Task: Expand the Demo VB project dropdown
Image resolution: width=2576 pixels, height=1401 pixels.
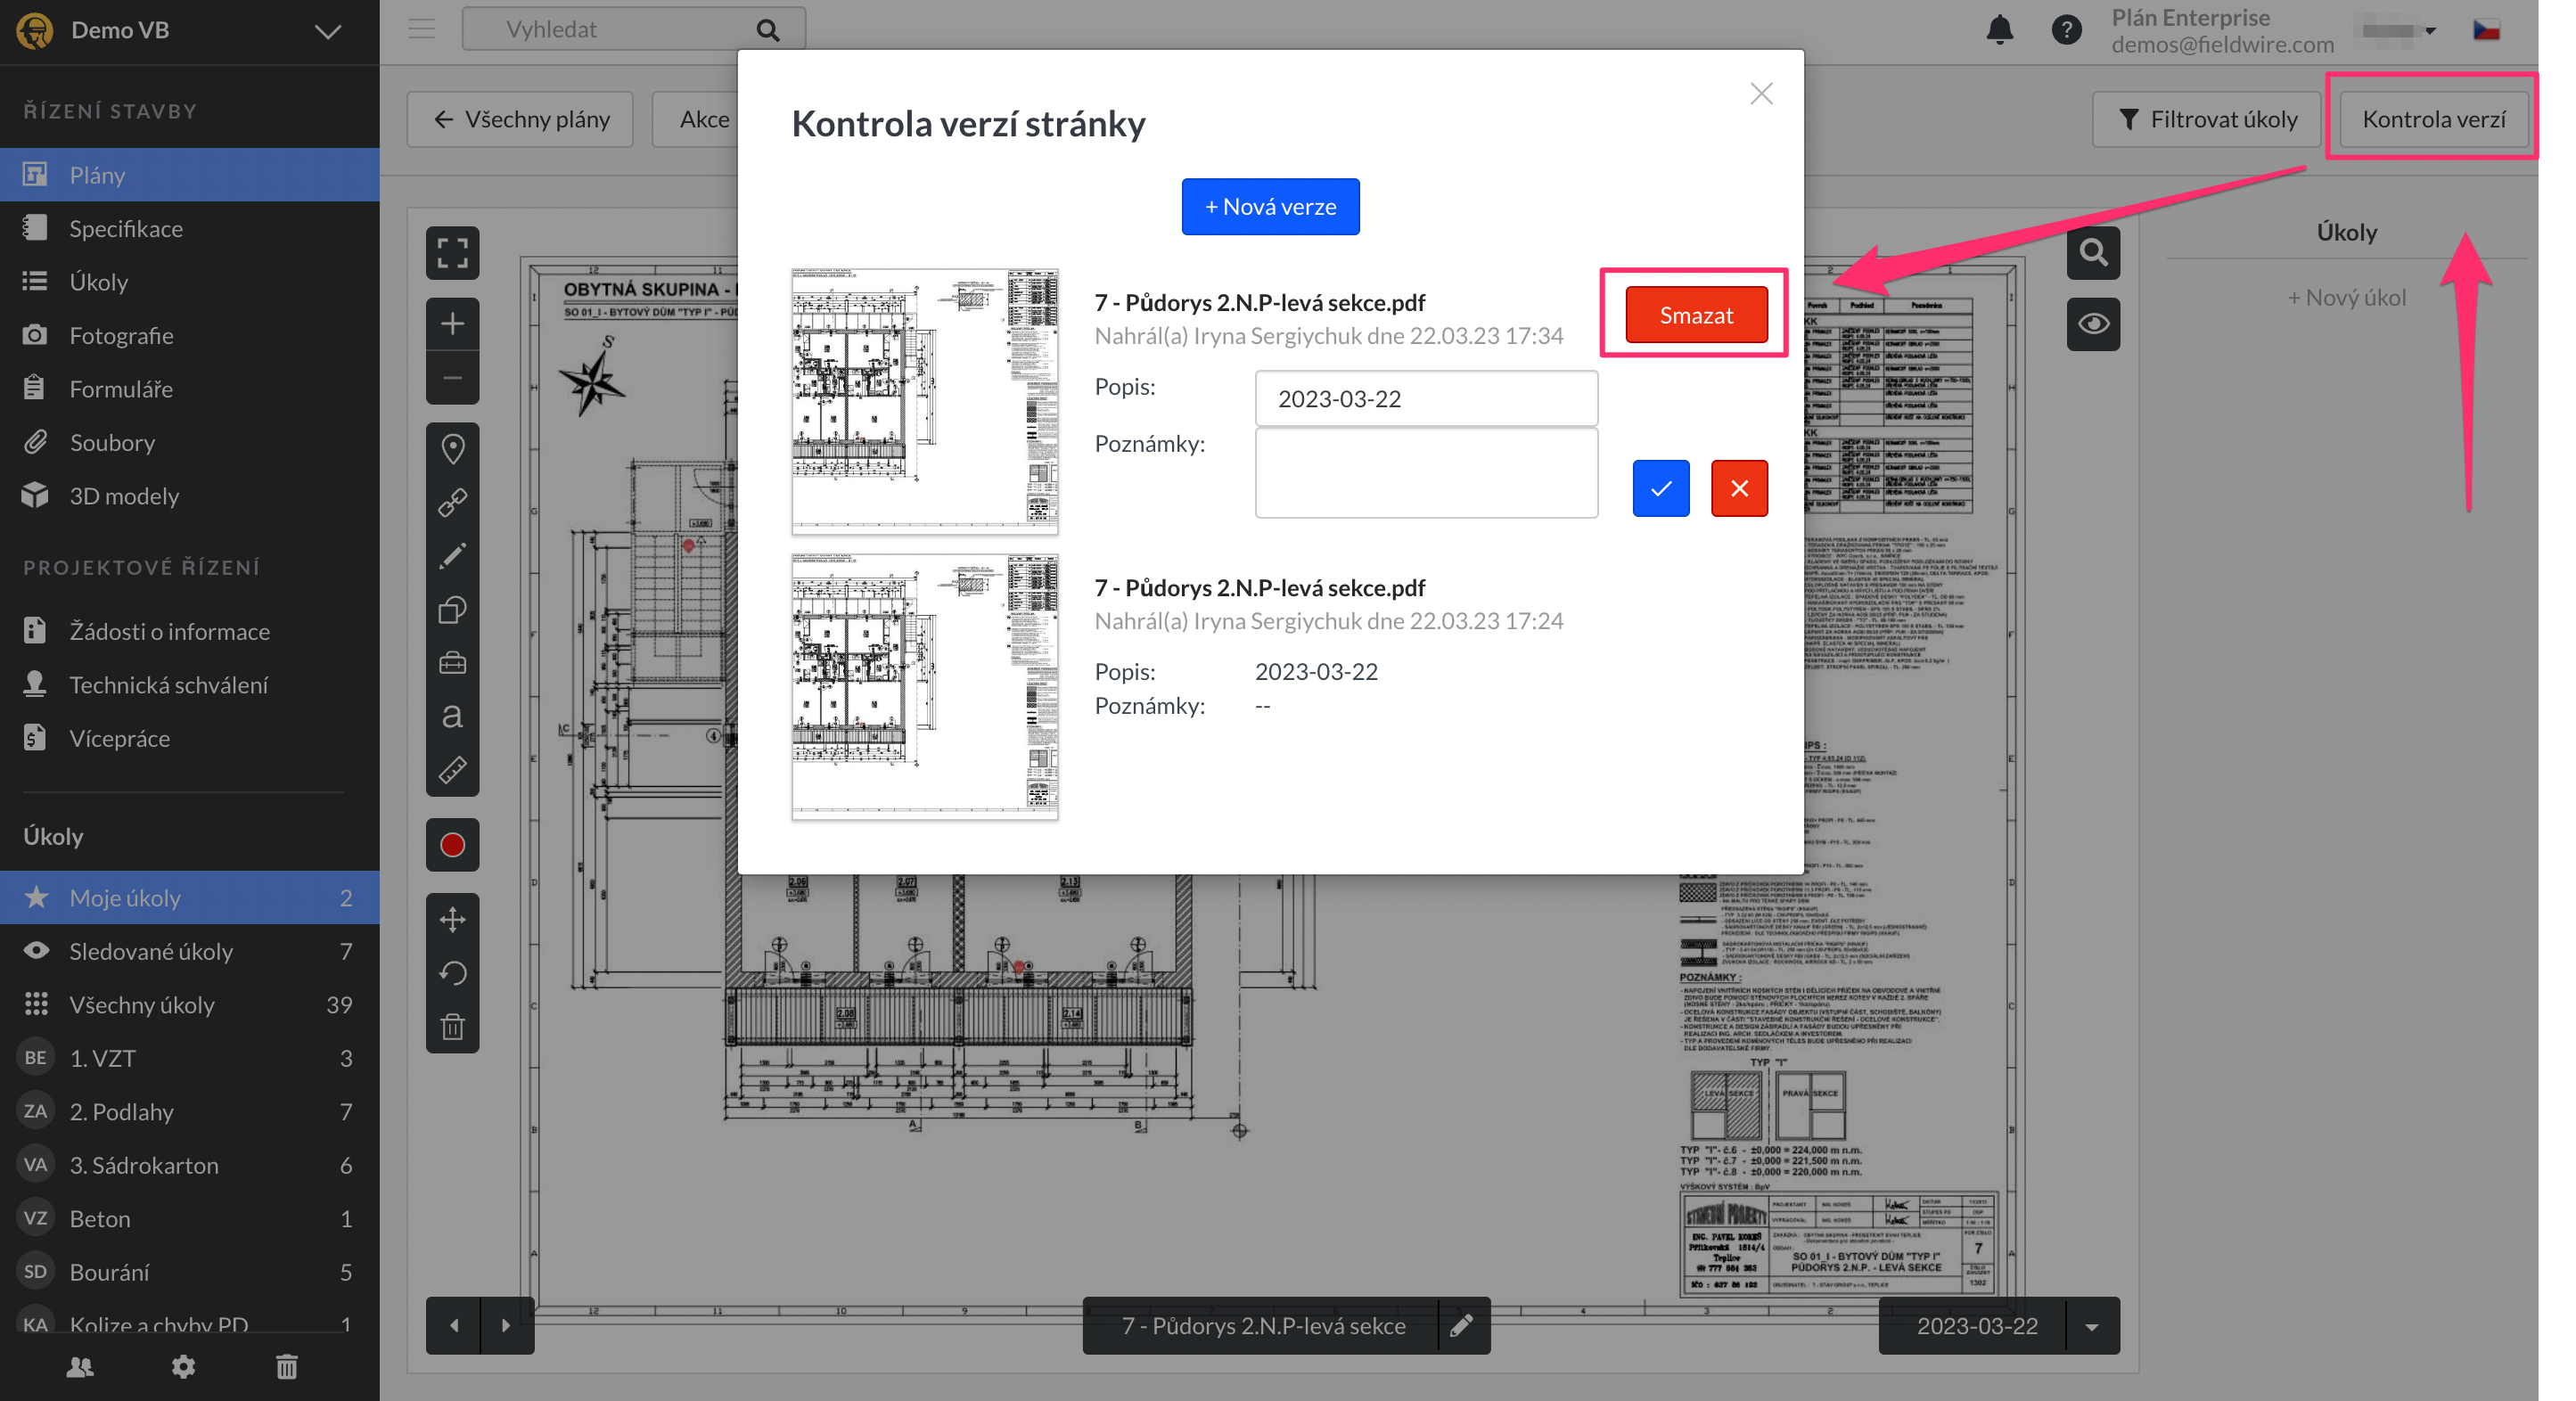Action: coord(328,31)
